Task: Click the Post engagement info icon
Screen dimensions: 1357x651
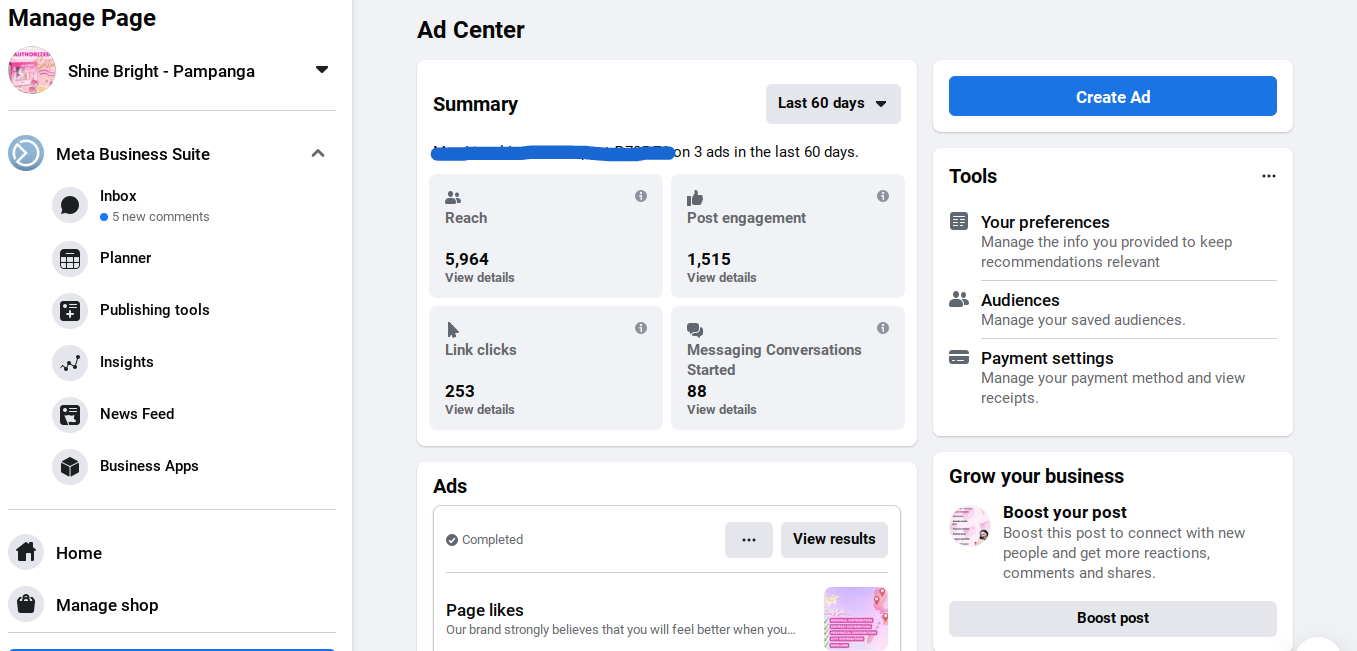Action: tap(883, 196)
